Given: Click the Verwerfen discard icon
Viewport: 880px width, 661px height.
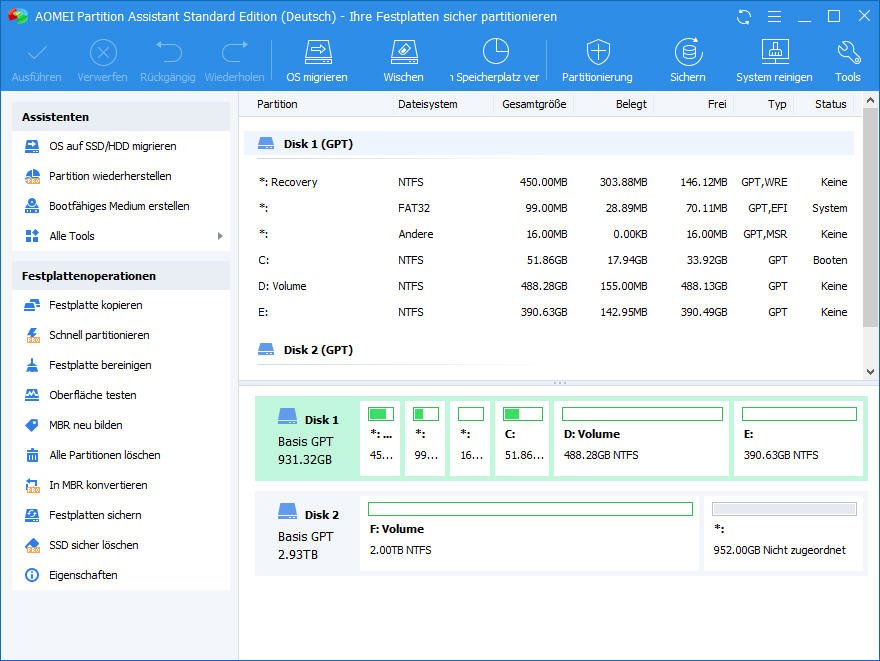Looking at the screenshot, I should (x=103, y=53).
